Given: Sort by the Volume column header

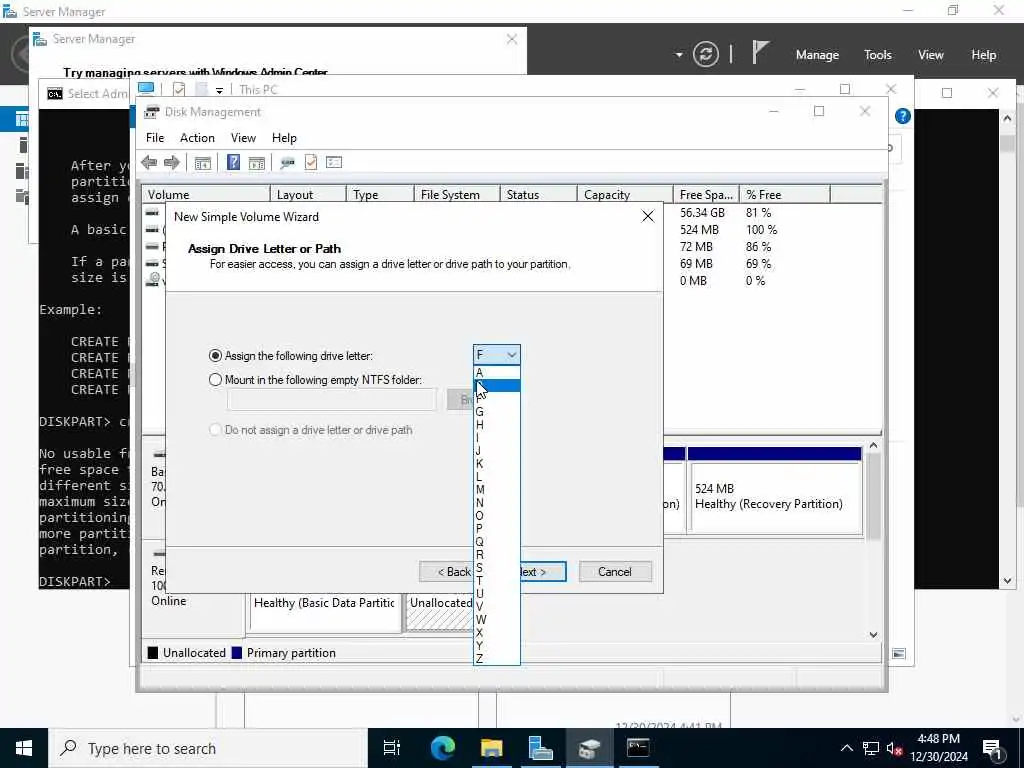Looking at the screenshot, I should point(206,195).
